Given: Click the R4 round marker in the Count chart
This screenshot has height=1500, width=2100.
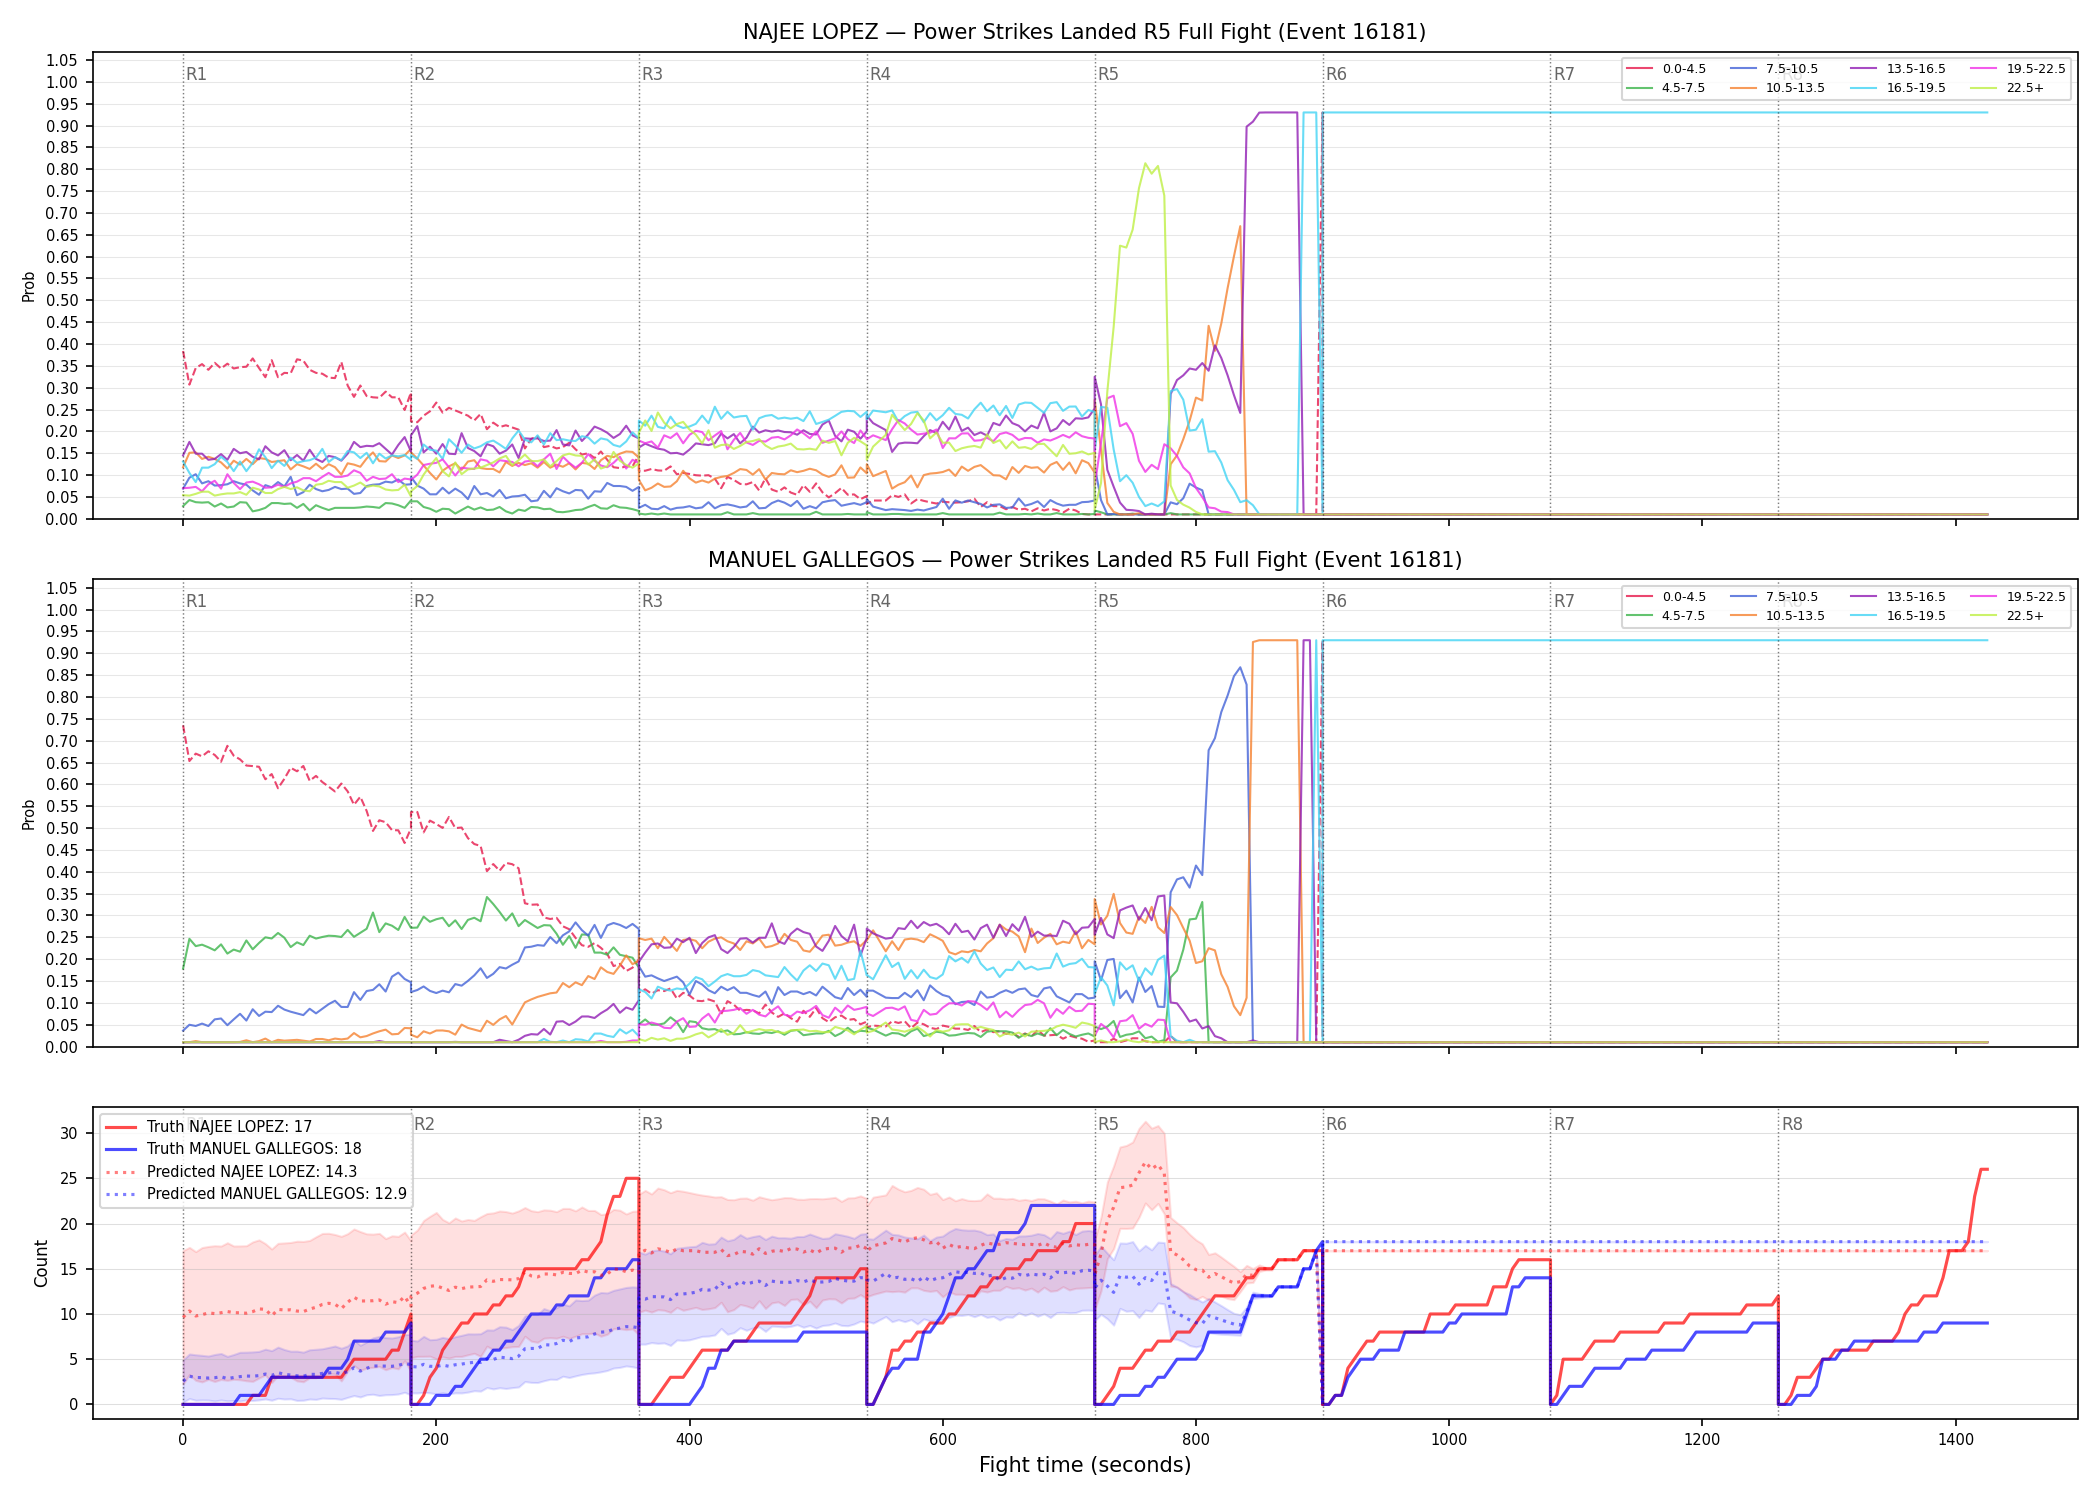Looking at the screenshot, I should pos(880,1124).
